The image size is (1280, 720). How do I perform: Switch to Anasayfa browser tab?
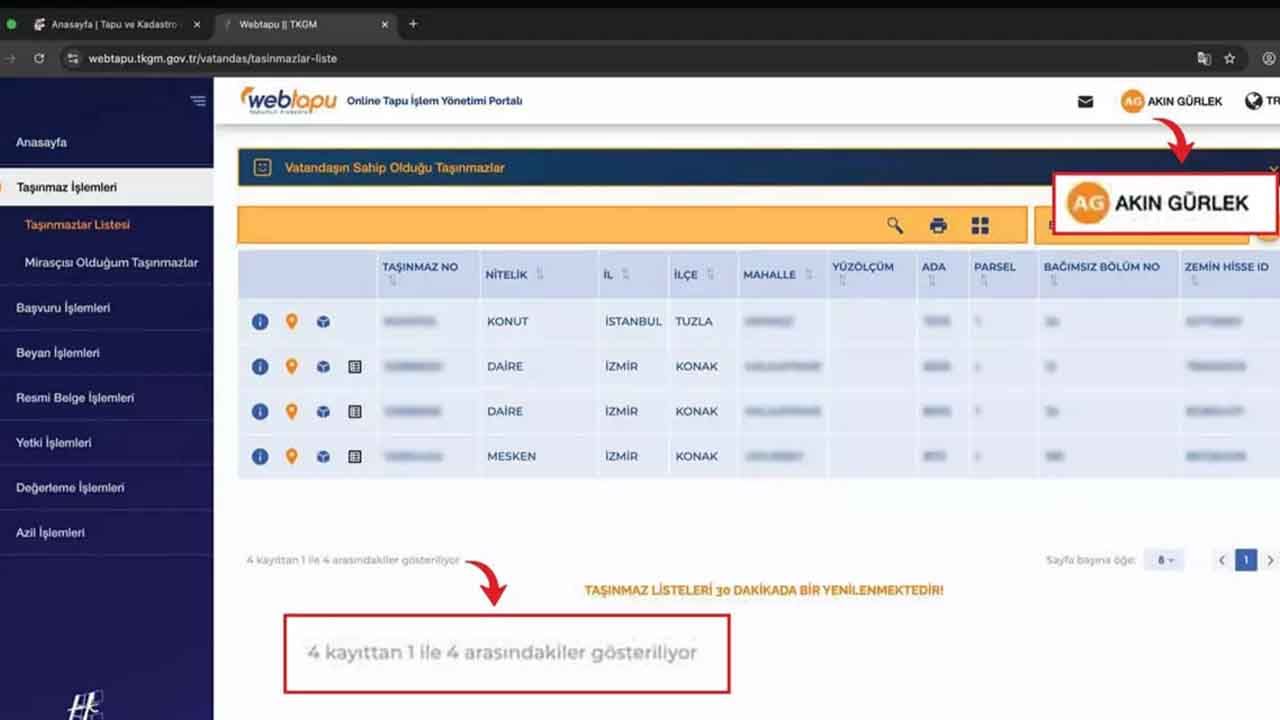click(x=113, y=24)
